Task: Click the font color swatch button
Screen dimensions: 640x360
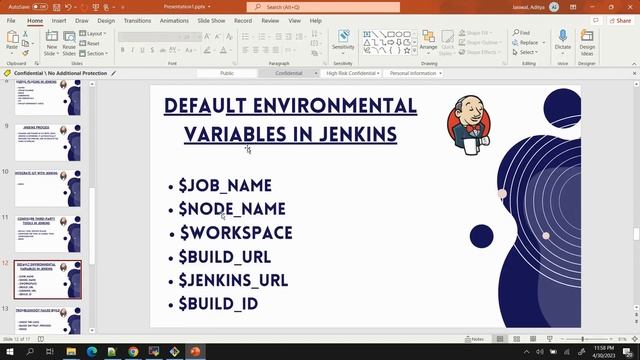Action: [223, 50]
